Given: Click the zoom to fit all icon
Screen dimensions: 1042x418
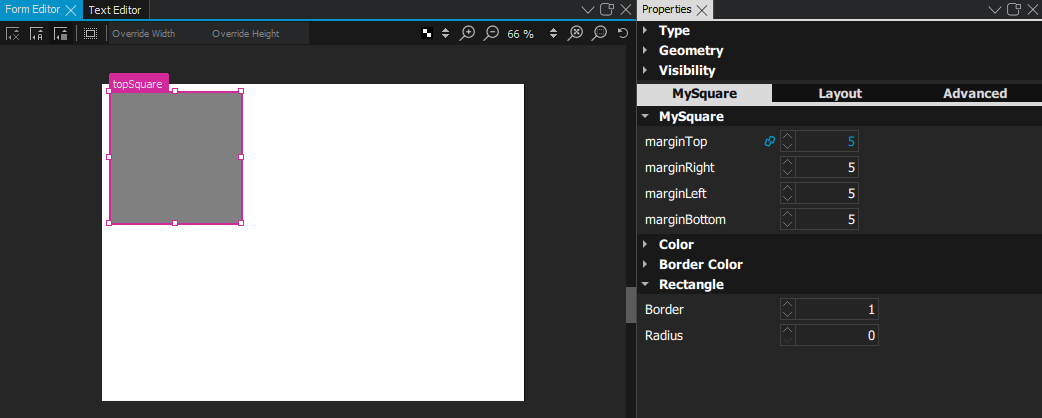Looking at the screenshot, I should [x=576, y=33].
